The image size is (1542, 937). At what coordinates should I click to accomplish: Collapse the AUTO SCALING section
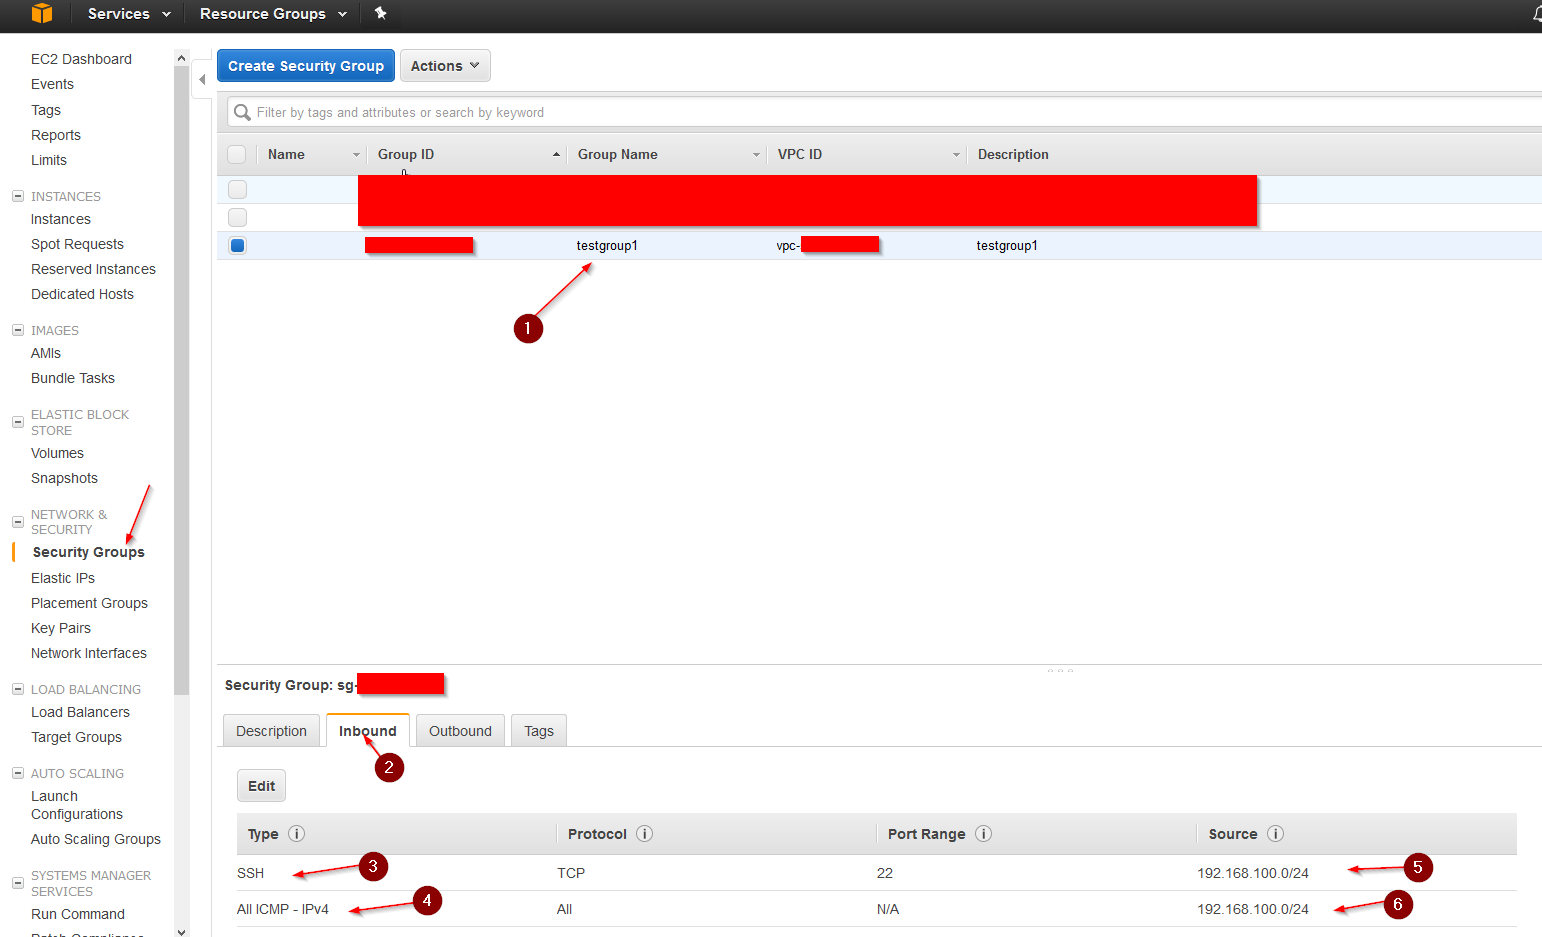click(18, 773)
